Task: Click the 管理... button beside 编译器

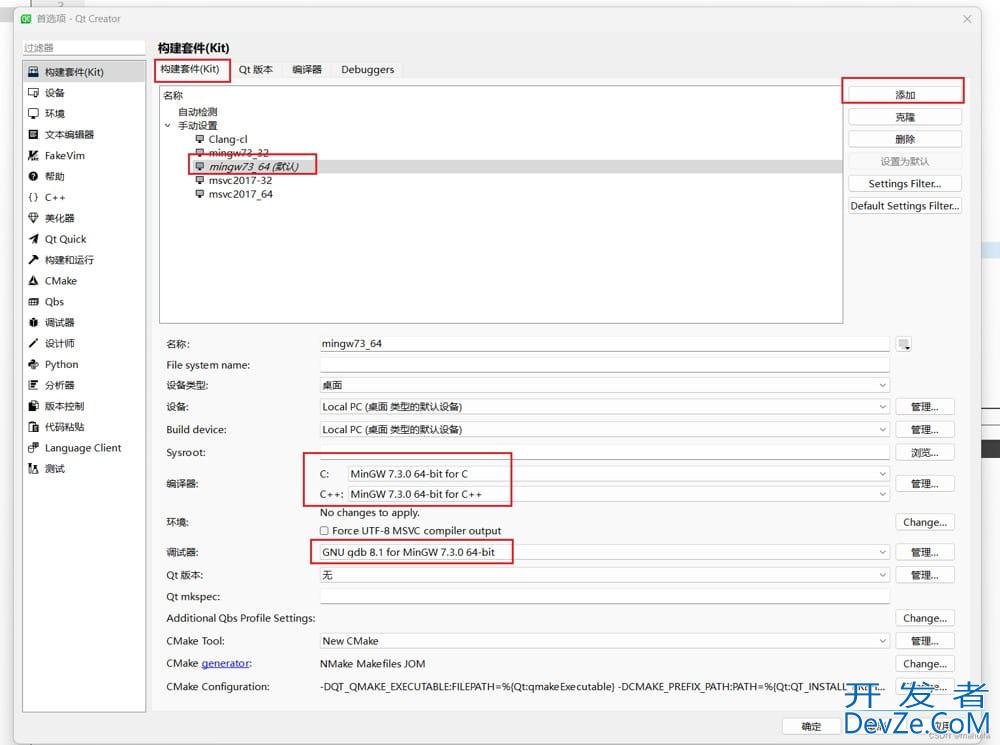Action: pos(925,484)
